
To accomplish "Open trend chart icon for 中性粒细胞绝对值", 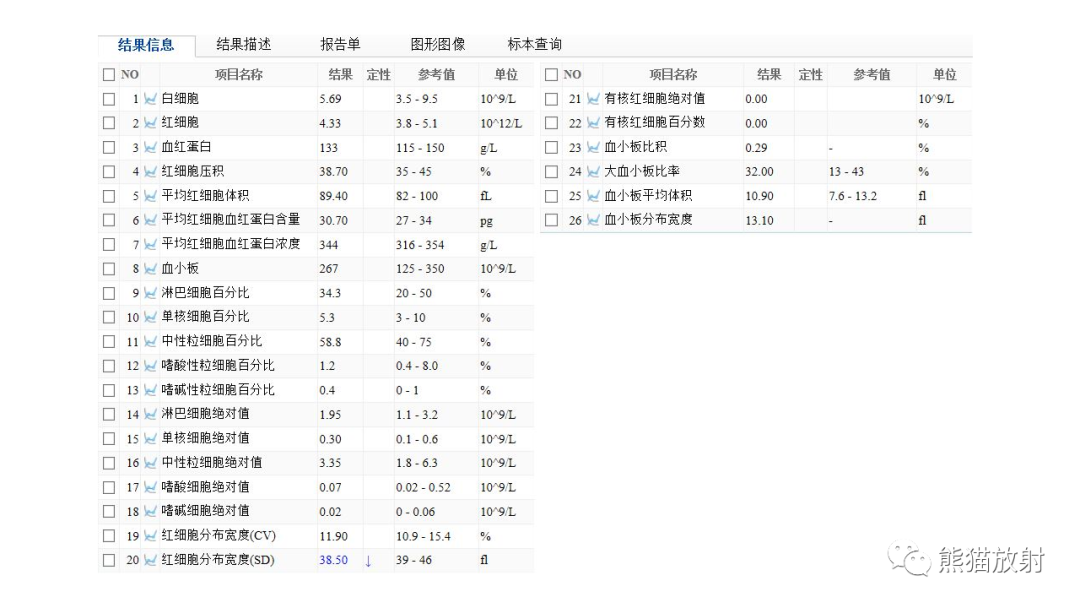I will 150,463.
